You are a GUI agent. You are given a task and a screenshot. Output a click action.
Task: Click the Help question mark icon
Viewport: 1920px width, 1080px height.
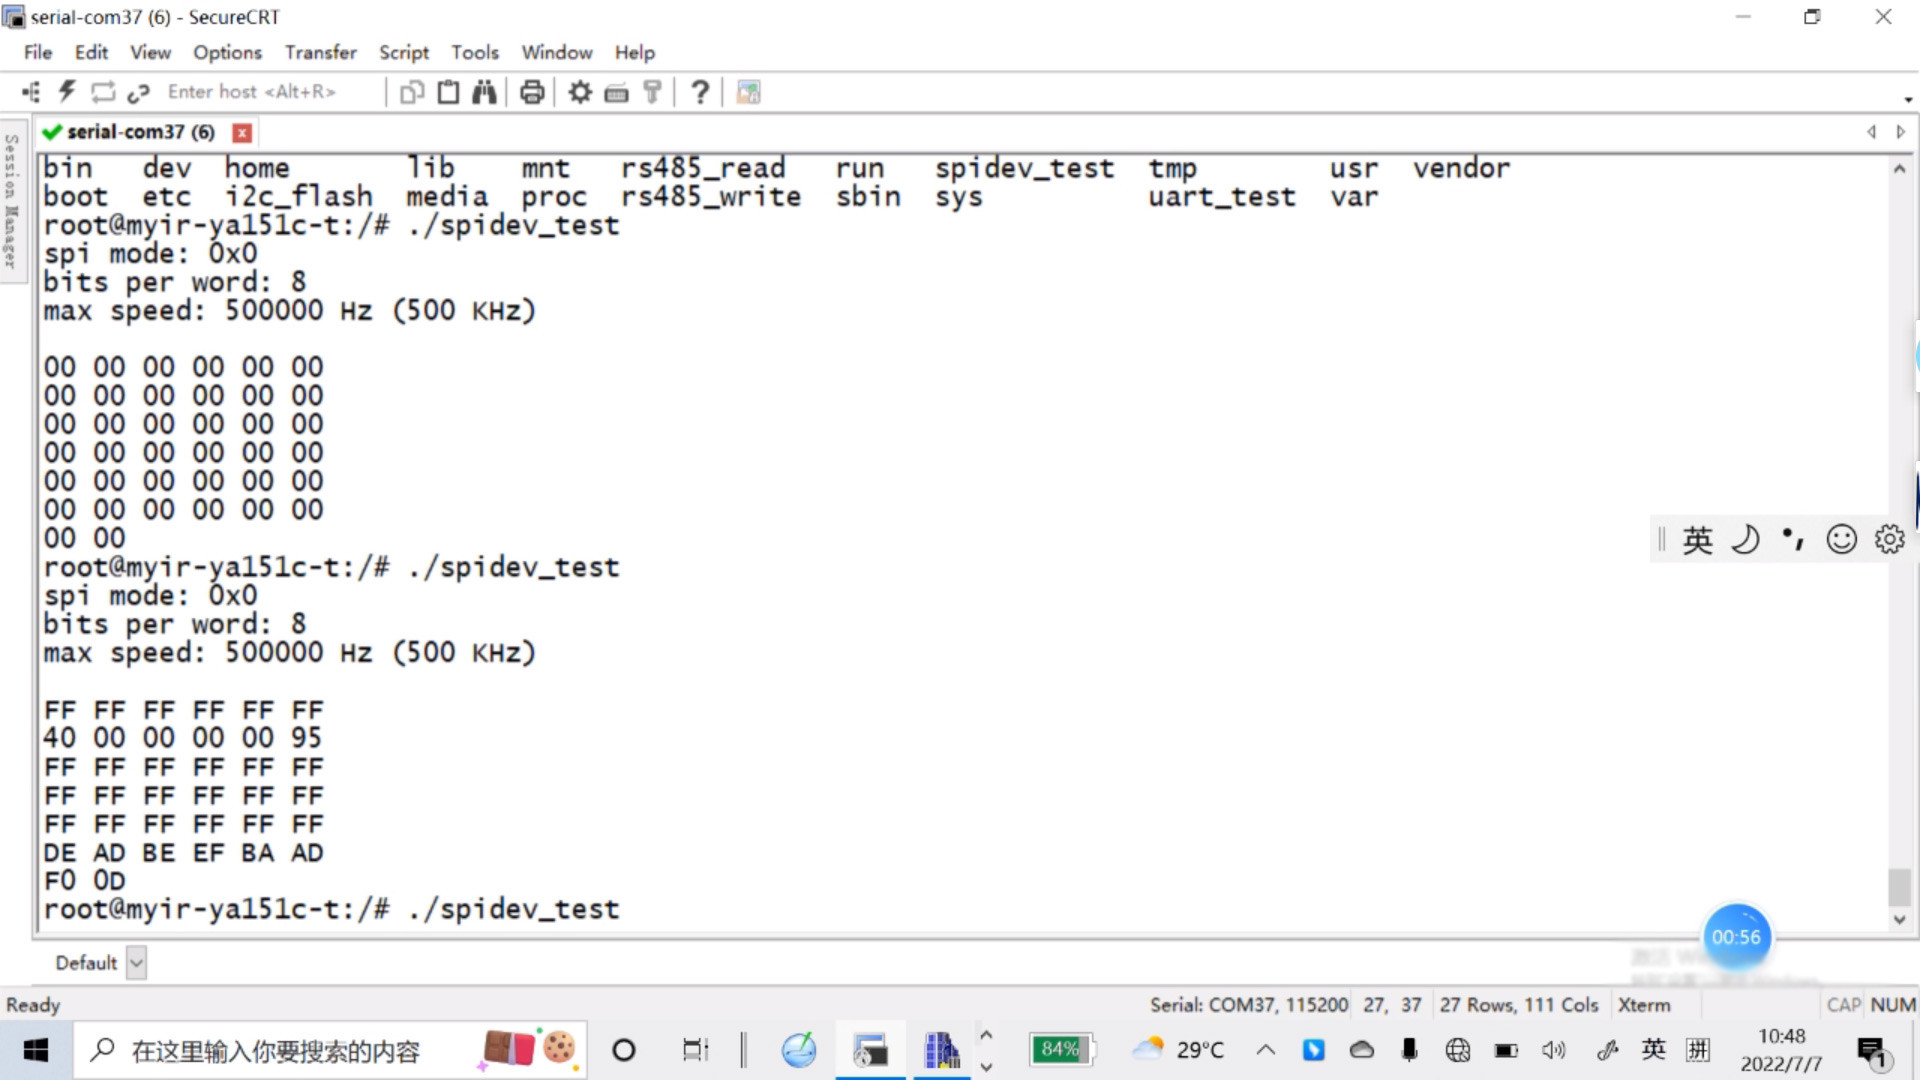coord(700,92)
